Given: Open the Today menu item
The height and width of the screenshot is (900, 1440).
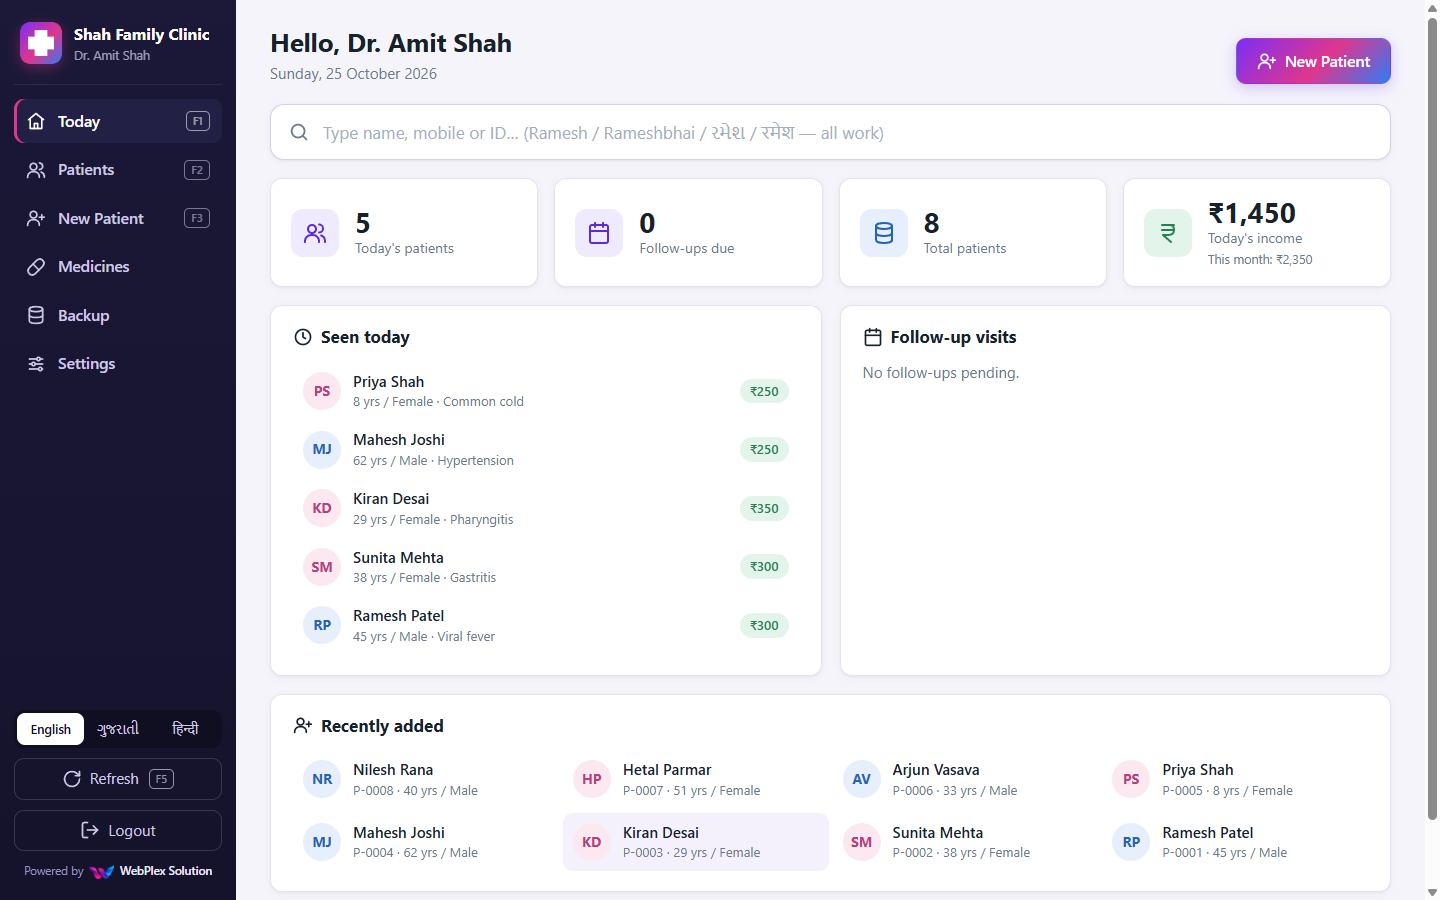Looking at the screenshot, I should coord(118,121).
